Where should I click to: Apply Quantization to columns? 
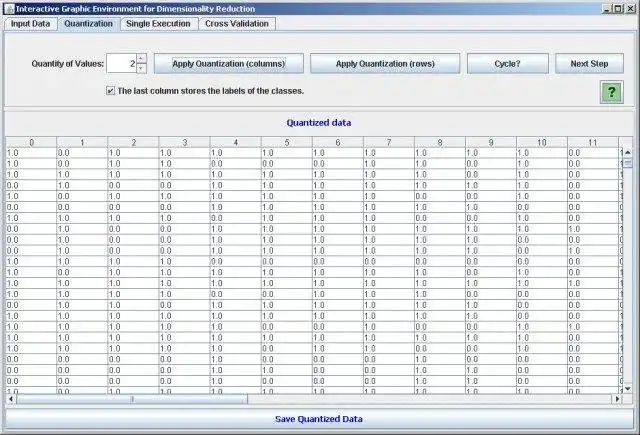tap(229, 64)
